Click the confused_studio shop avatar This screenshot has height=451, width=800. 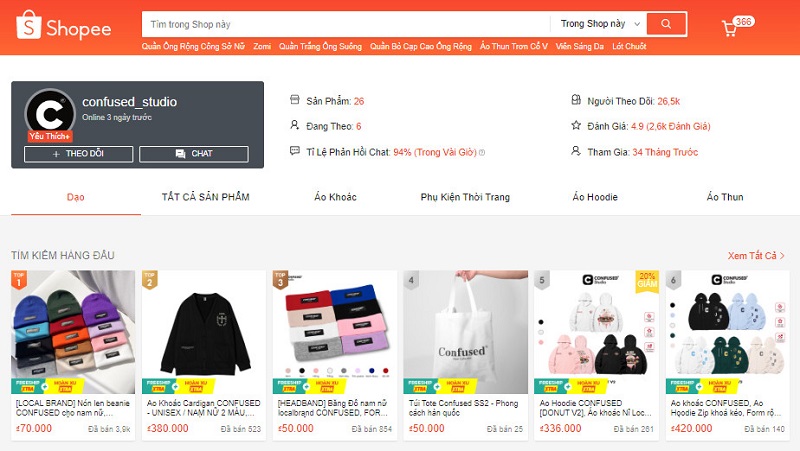pyautogui.click(x=49, y=113)
